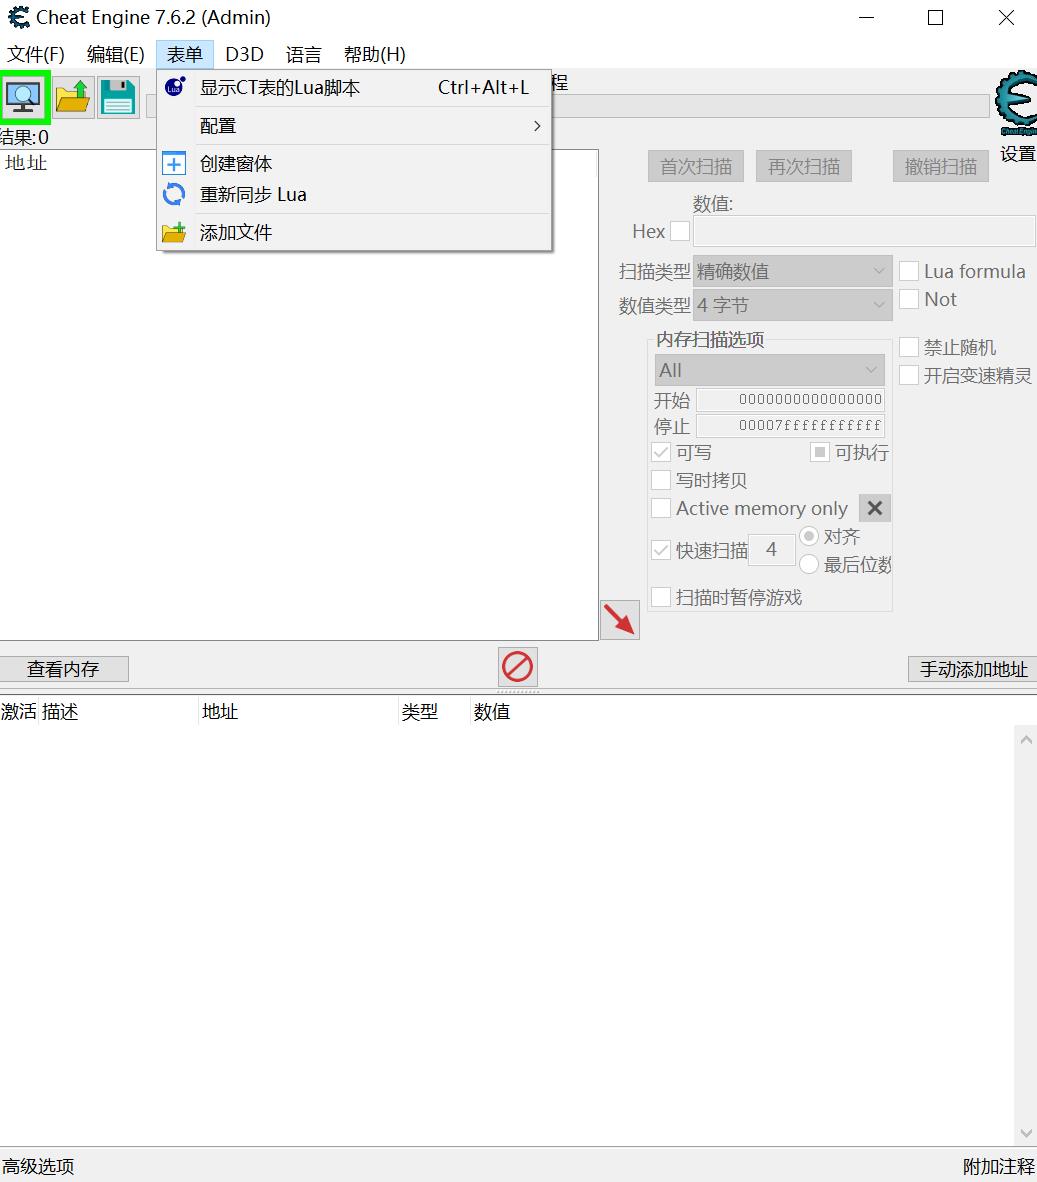Viewport: 1037px width, 1182px height.
Task: Open the 编辑(E) menu
Action: 115,54
